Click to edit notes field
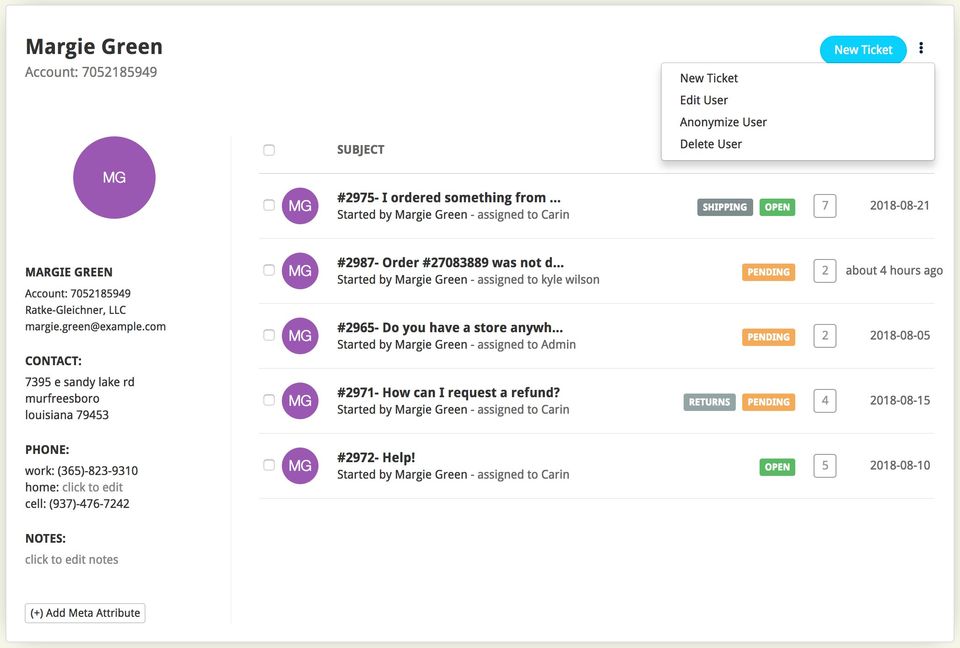Viewport: 960px width, 648px height. point(72,559)
